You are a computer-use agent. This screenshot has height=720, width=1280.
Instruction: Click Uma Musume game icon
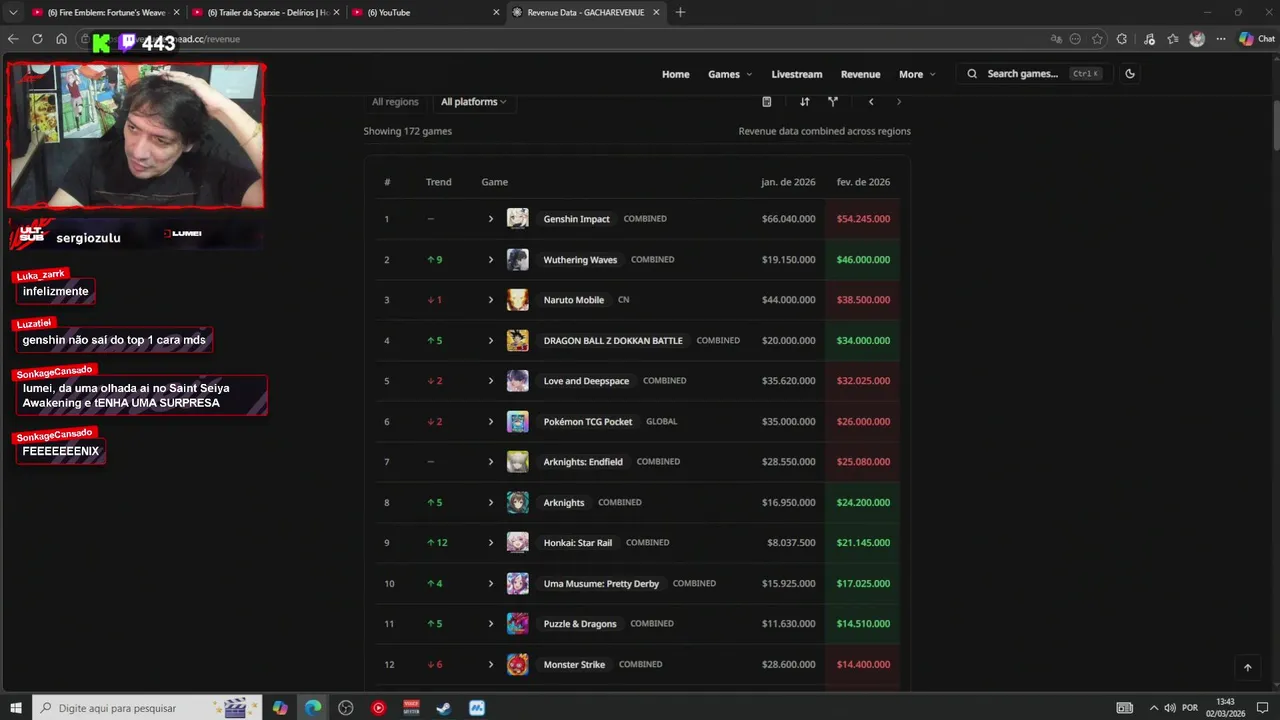click(x=517, y=584)
